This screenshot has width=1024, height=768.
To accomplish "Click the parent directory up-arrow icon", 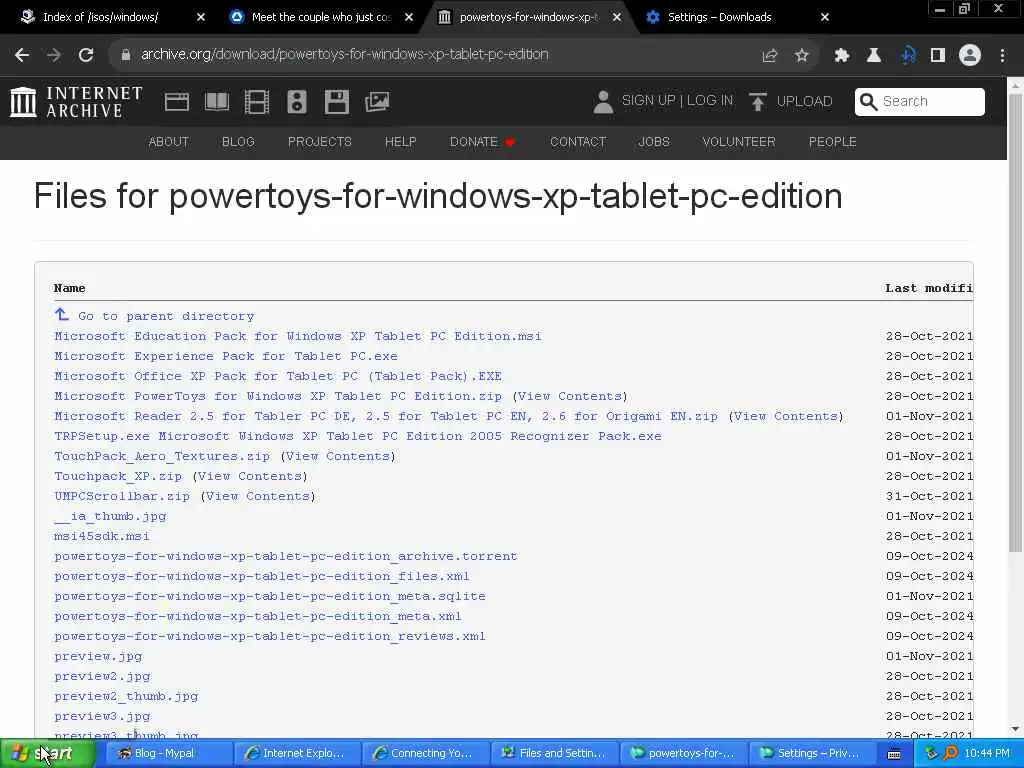I will tap(61, 315).
